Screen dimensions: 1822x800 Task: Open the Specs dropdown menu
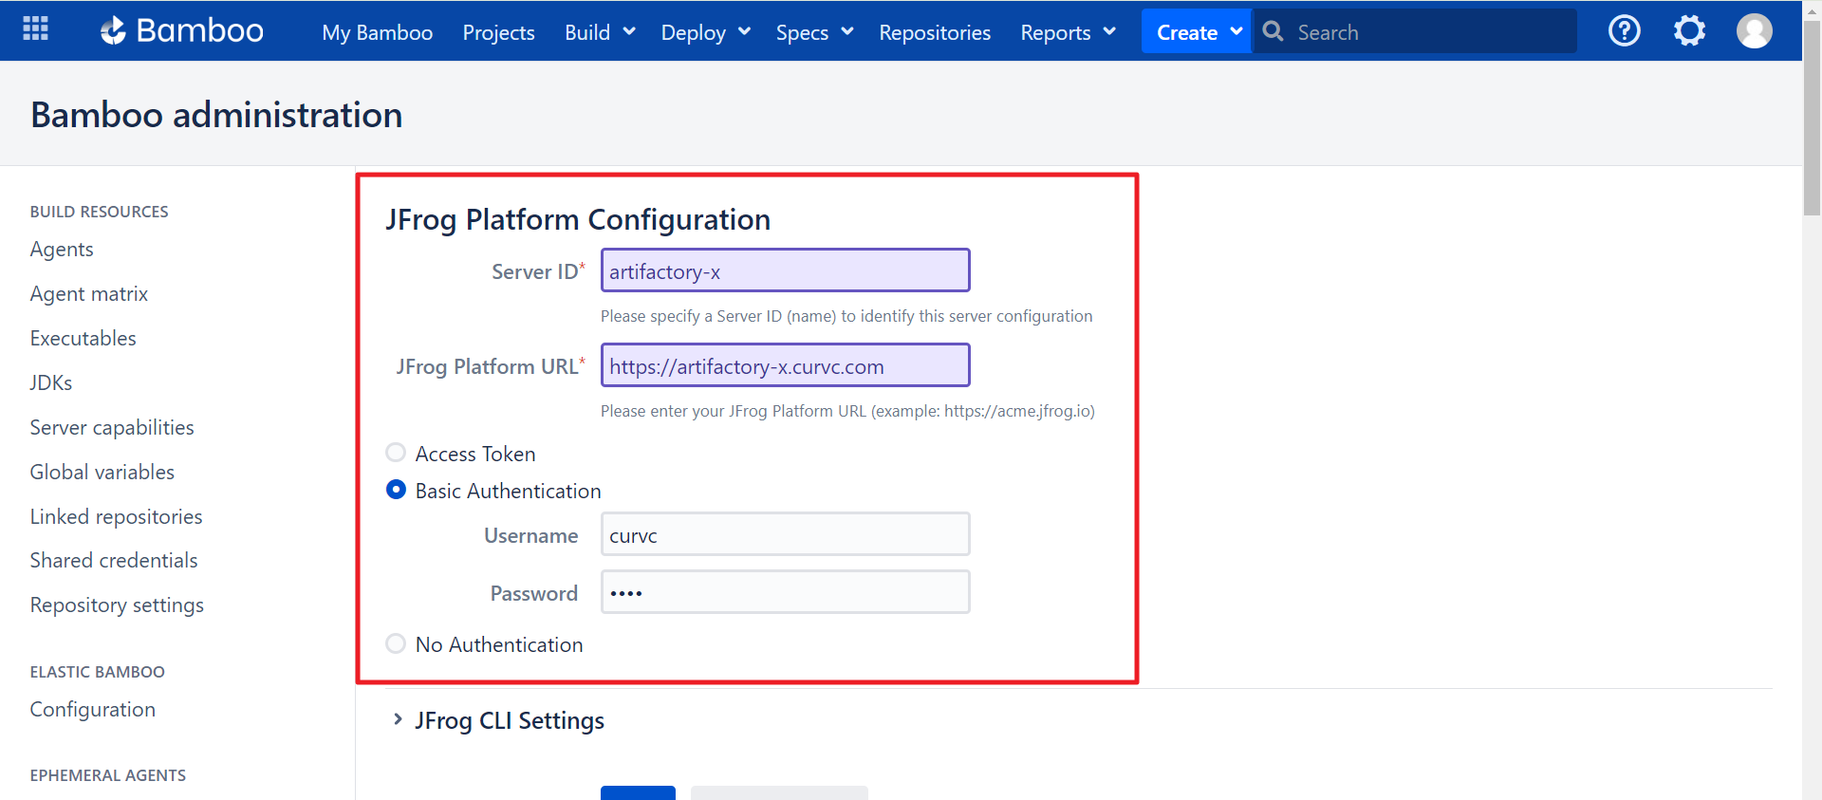point(814,32)
